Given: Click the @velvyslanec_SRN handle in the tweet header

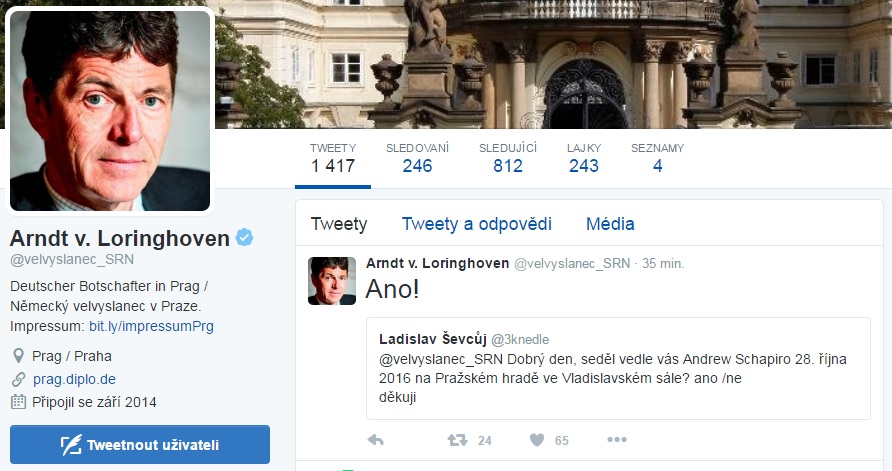Looking at the screenshot, I should tap(572, 263).
